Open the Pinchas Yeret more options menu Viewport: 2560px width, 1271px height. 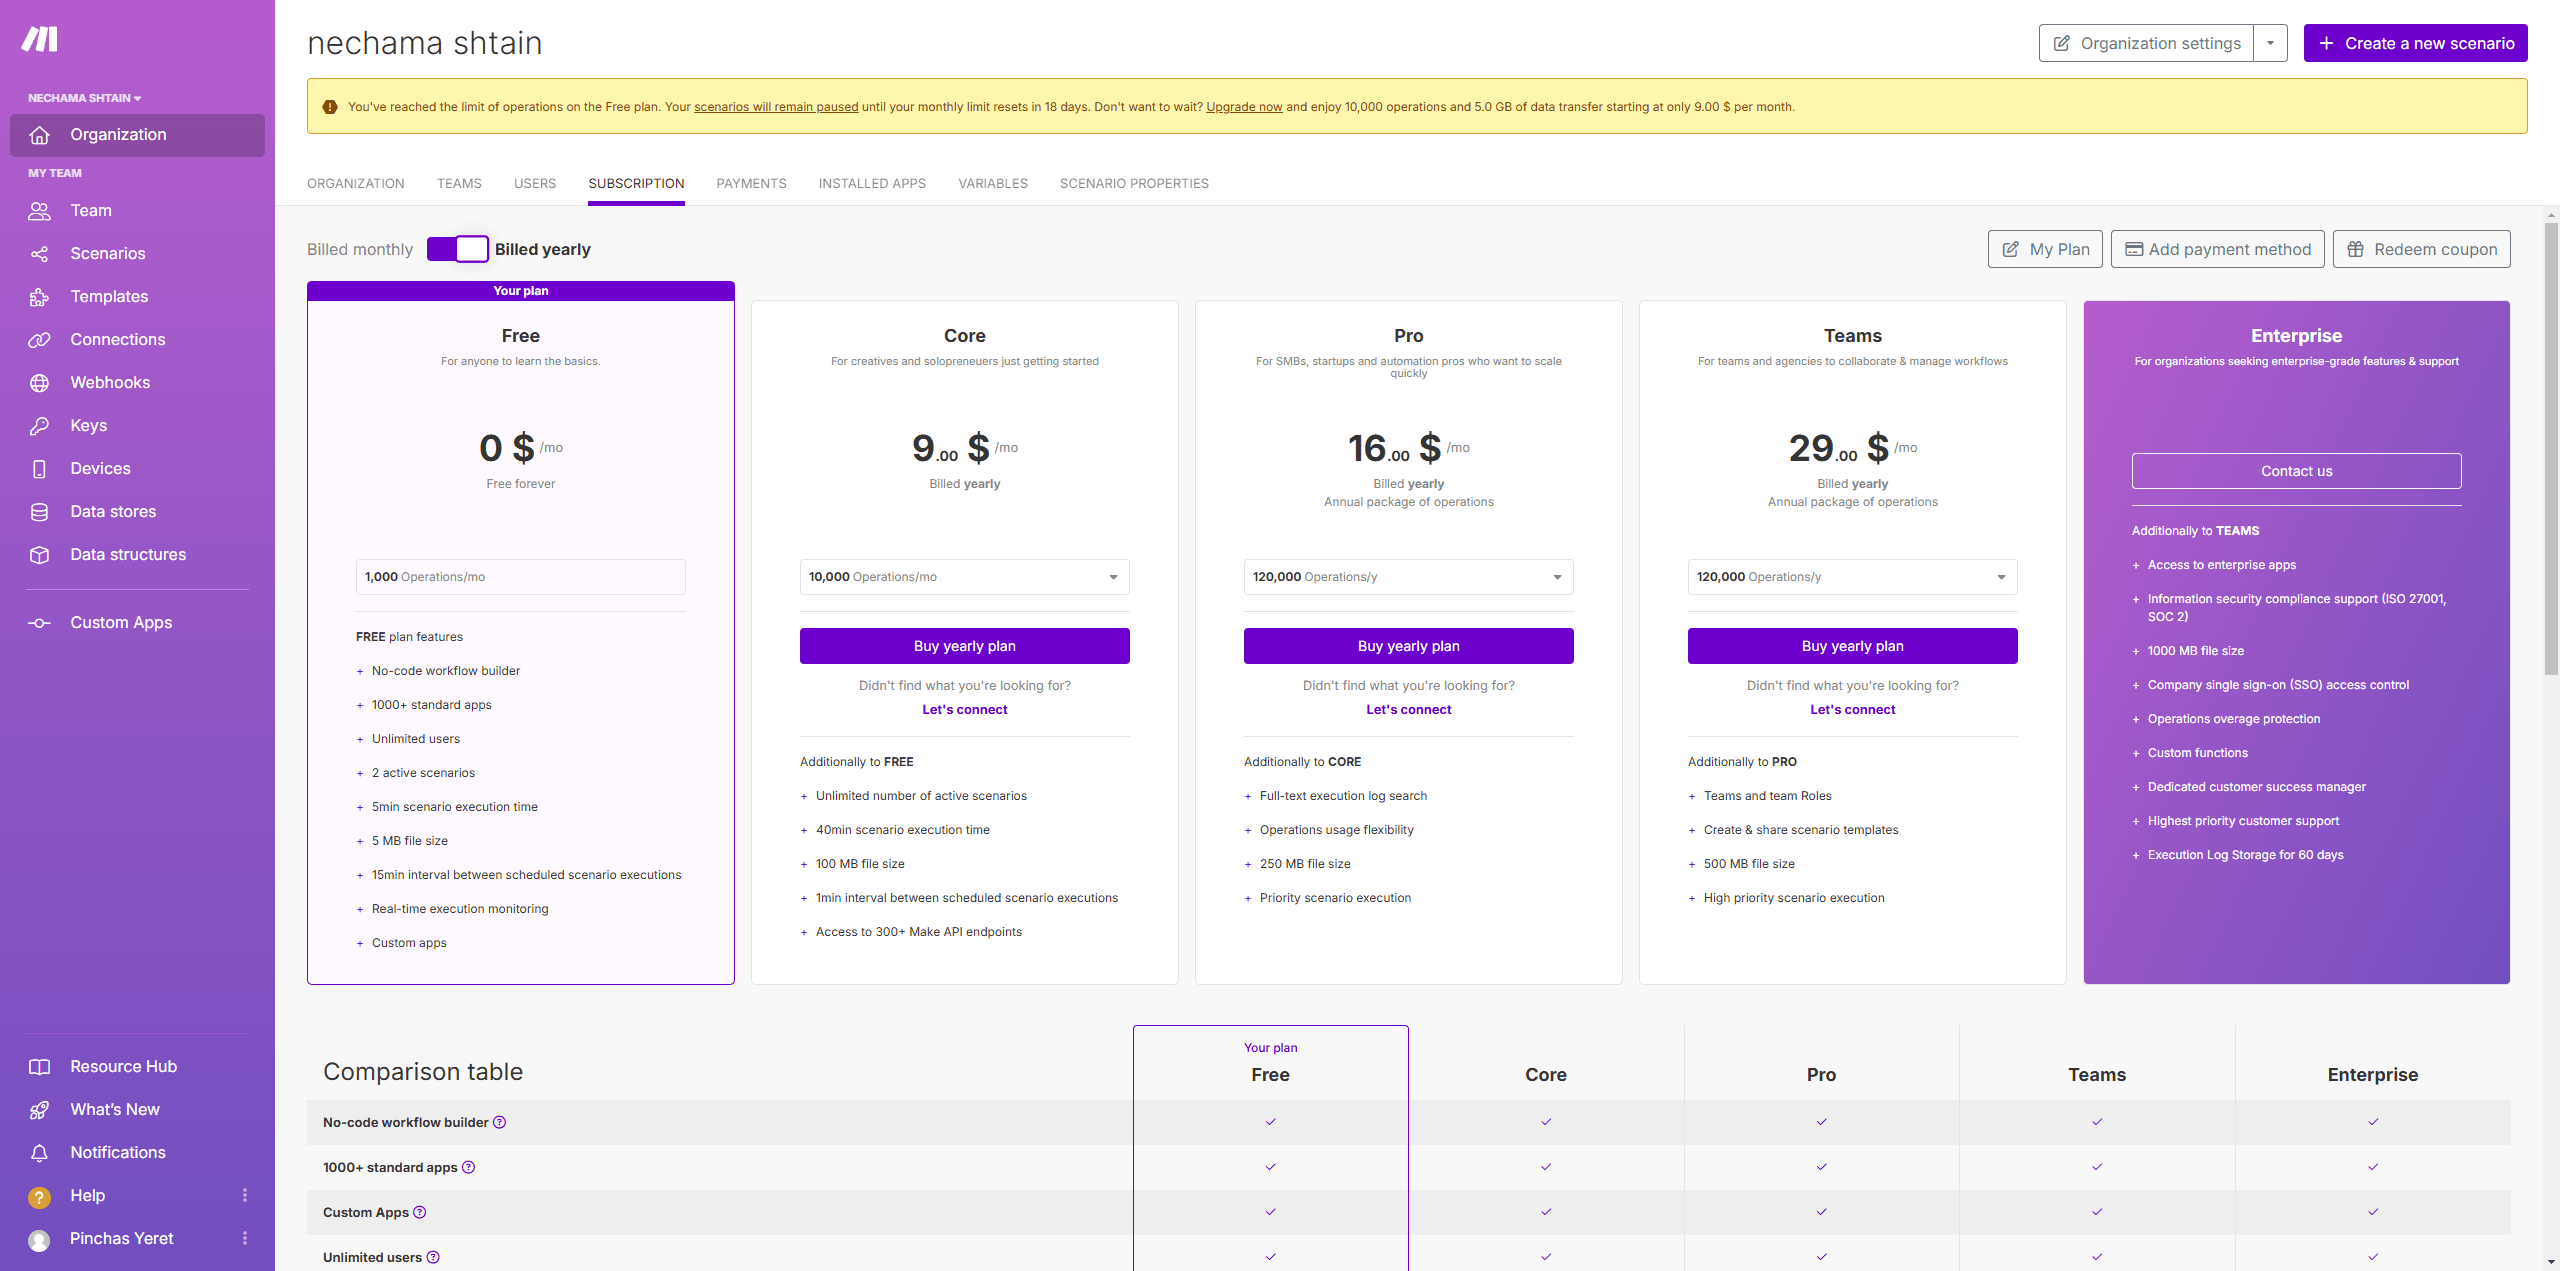245,1238
